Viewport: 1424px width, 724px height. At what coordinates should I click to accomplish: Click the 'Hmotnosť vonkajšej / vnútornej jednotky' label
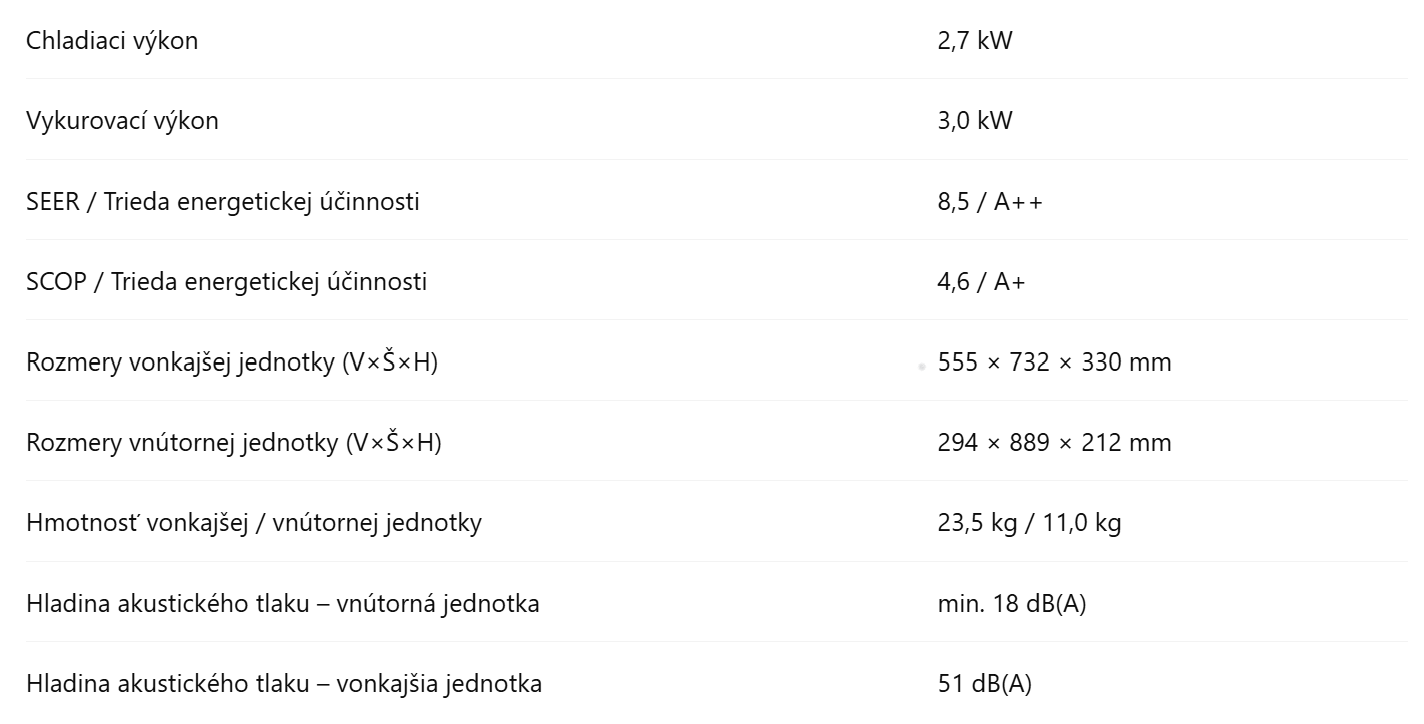click(x=254, y=523)
